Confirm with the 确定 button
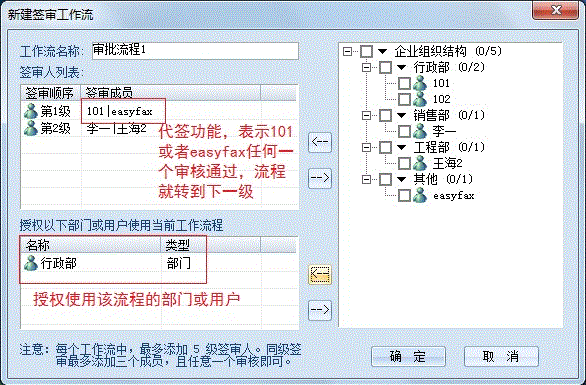Viewport: 586px width, 385px height. click(x=408, y=357)
